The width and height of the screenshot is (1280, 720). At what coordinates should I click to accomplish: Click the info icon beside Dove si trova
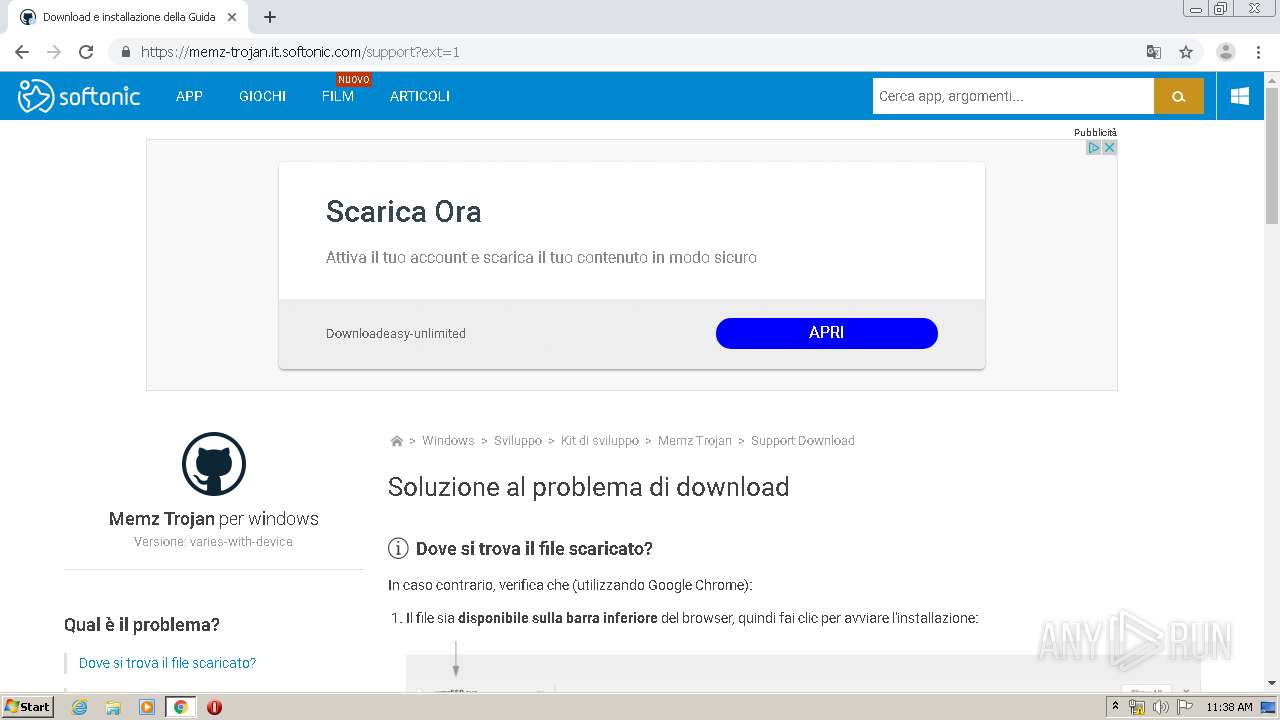pyautogui.click(x=398, y=548)
